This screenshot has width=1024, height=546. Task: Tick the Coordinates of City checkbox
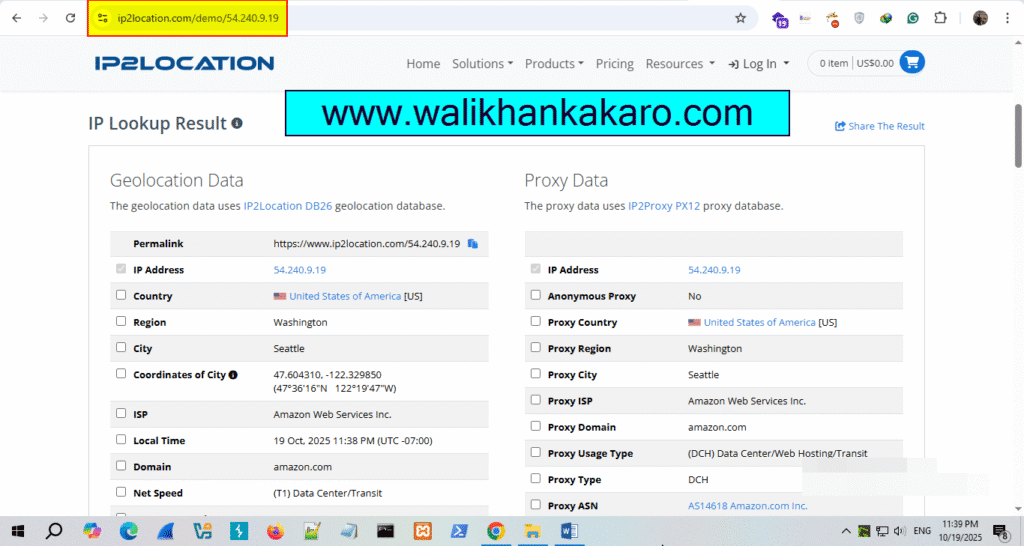(x=121, y=374)
